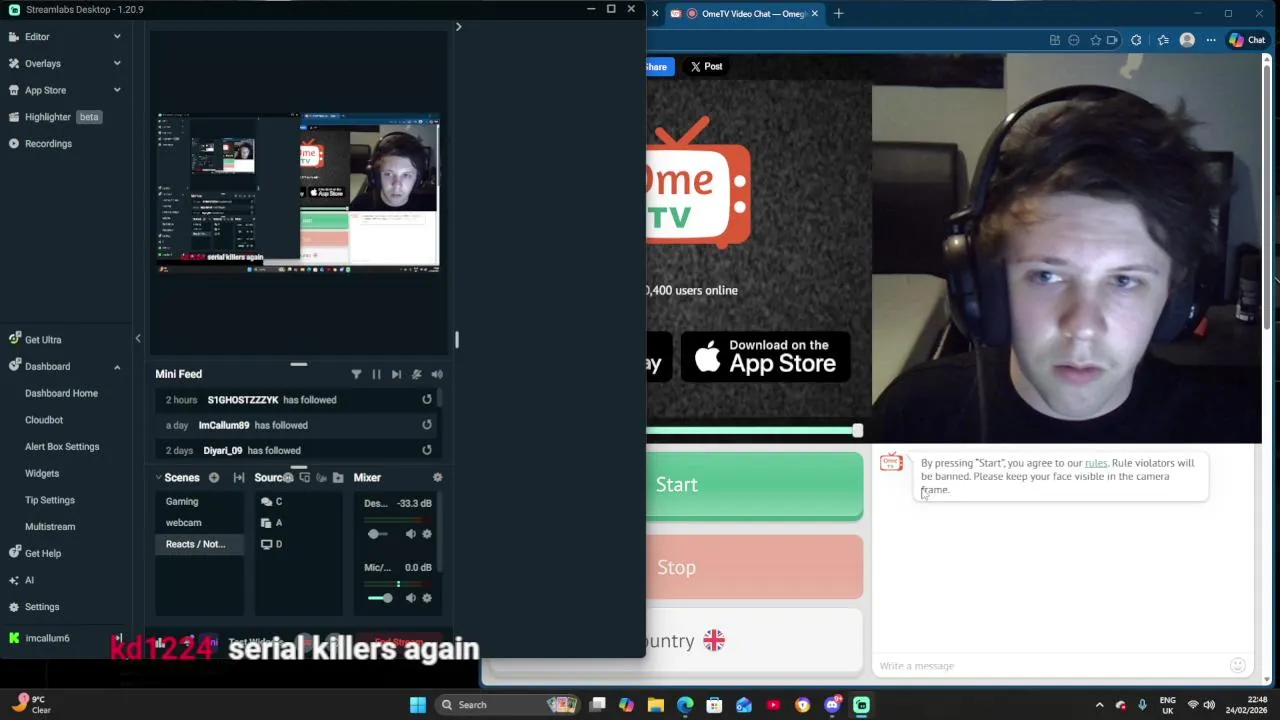Toggle the Mini Feed speaker icon
The image size is (1280, 720).
tap(437, 374)
